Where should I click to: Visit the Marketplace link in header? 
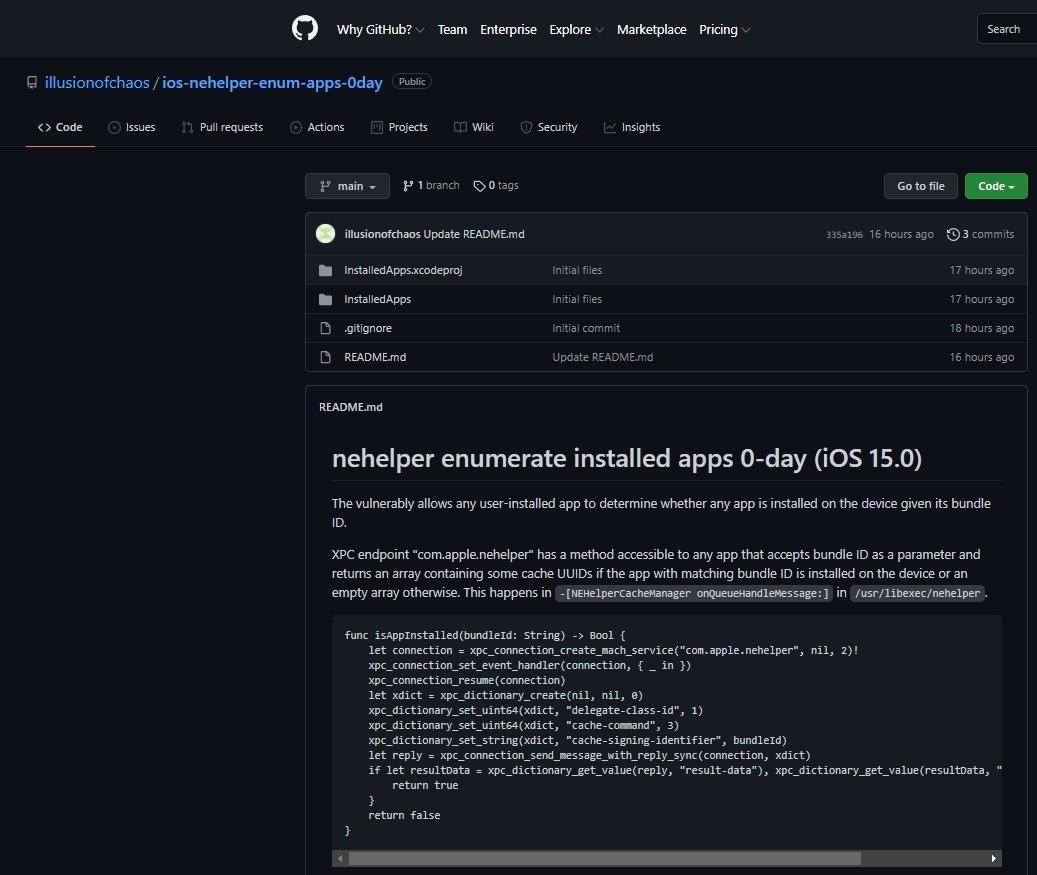(651, 30)
